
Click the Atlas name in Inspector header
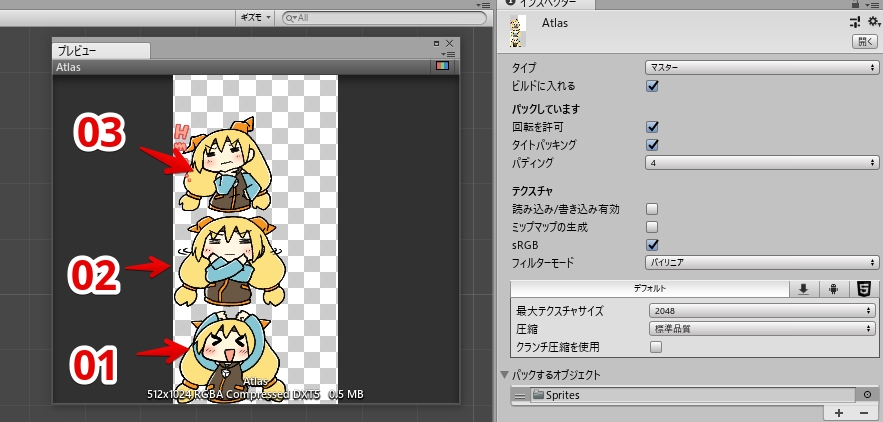pyautogui.click(x=555, y=23)
